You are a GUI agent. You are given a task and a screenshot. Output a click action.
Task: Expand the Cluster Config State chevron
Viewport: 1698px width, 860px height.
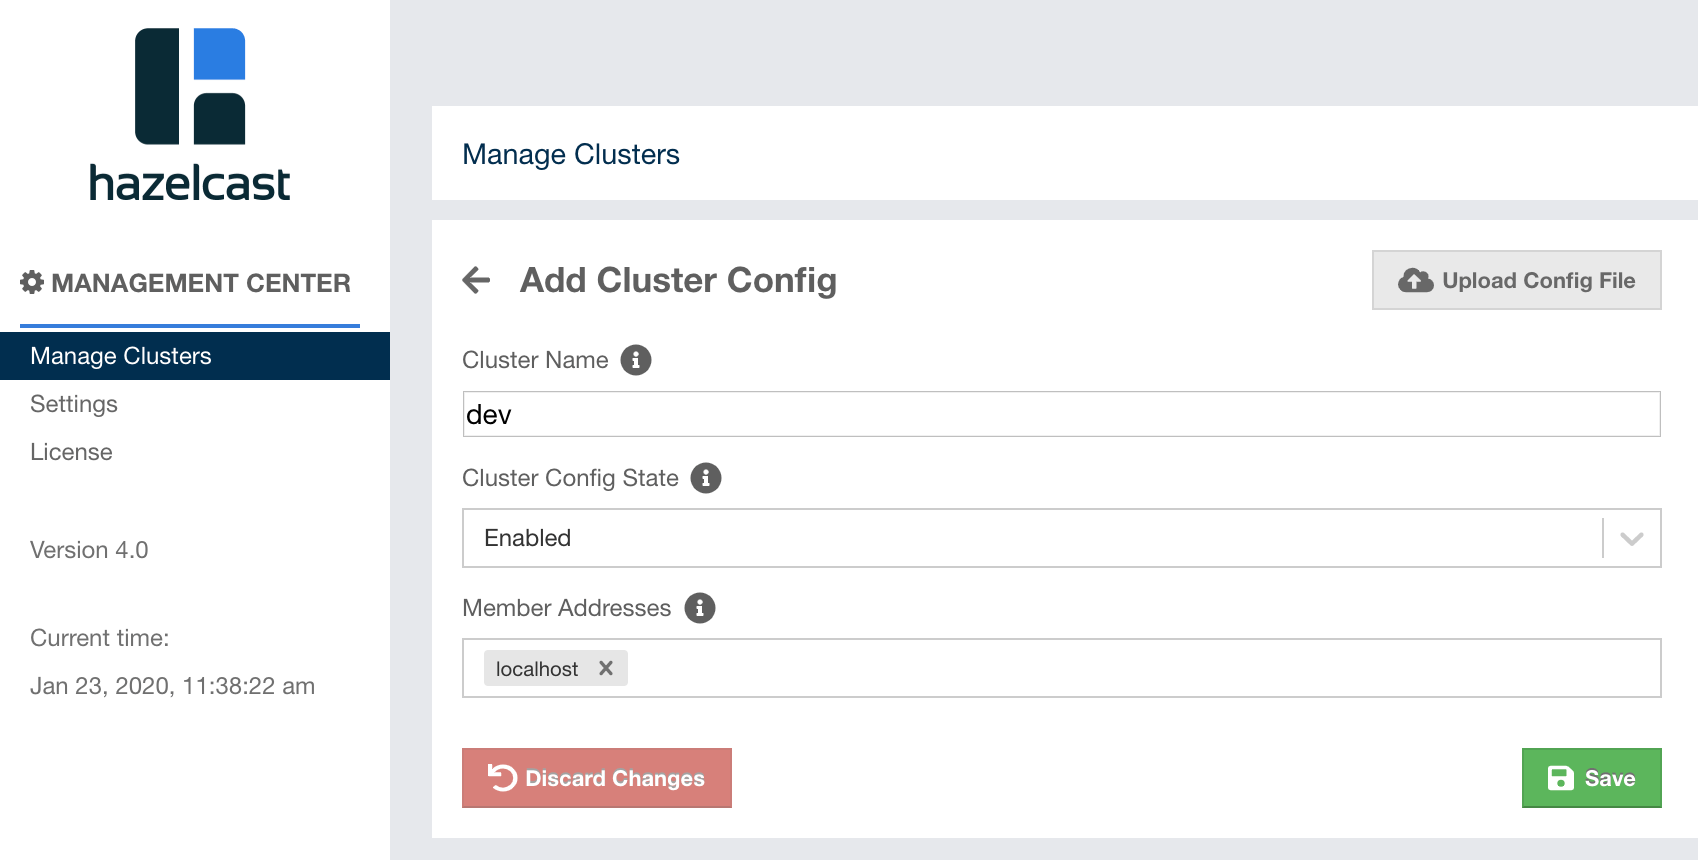[1632, 539]
